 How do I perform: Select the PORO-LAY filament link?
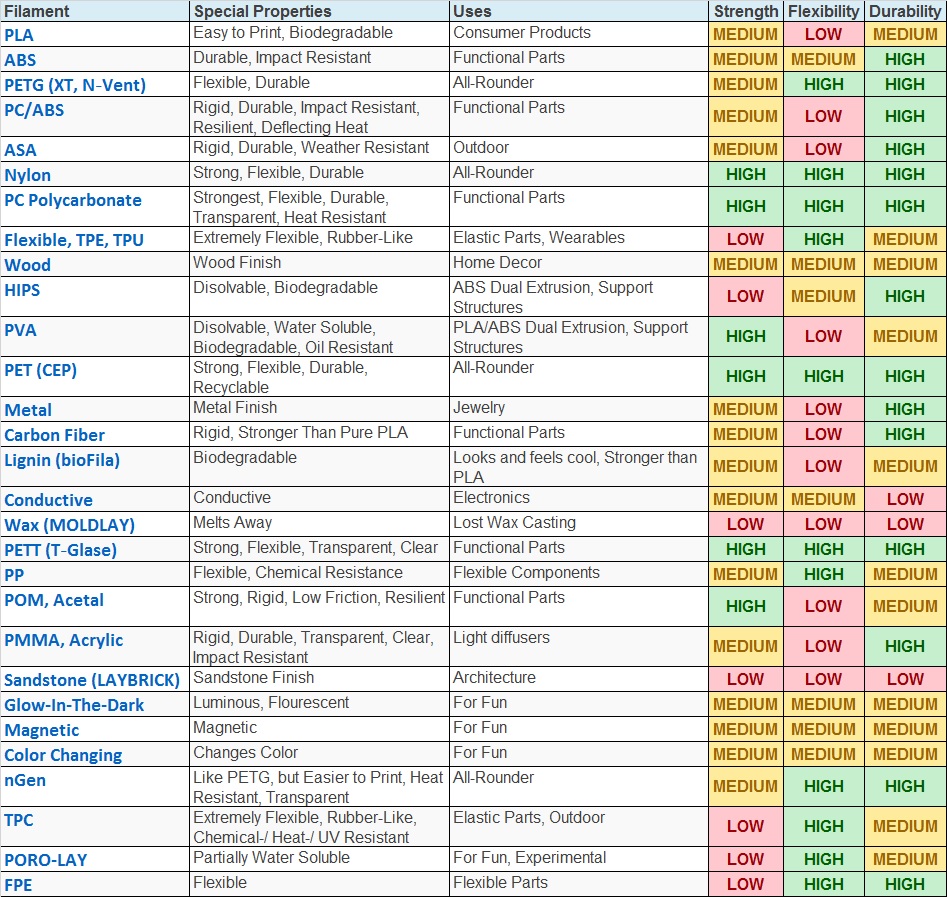coord(46,860)
